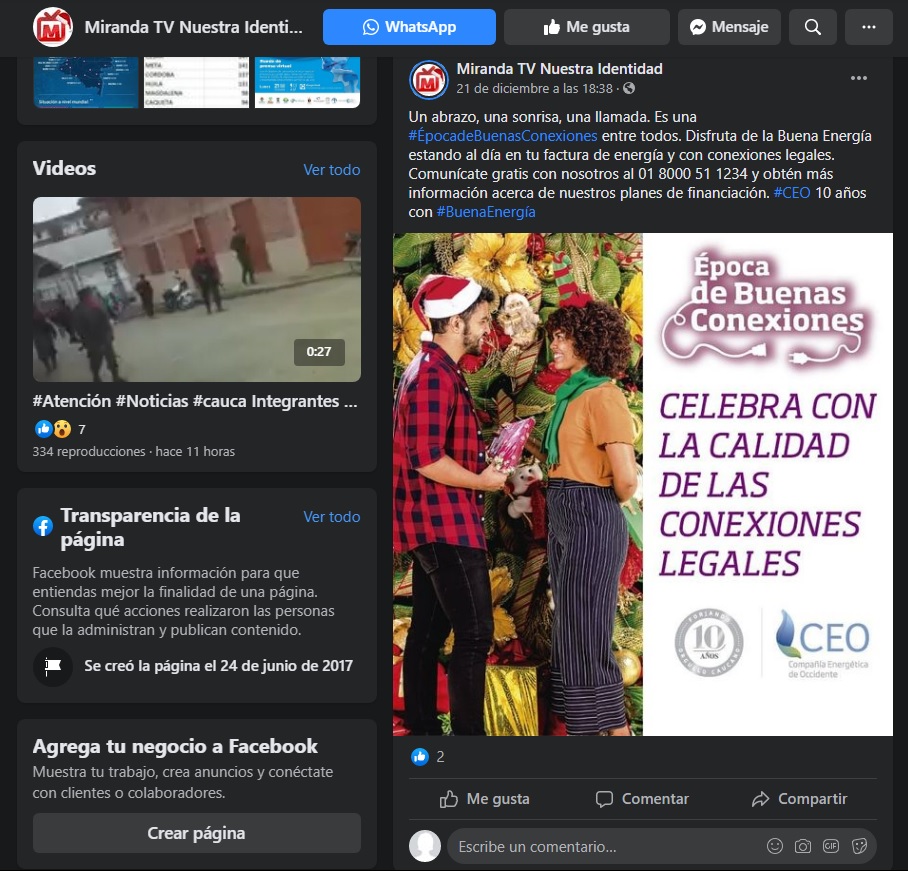Image resolution: width=908 pixels, height=871 pixels.
Task: Open the #CEO hashtag link
Action: pos(792,193)
